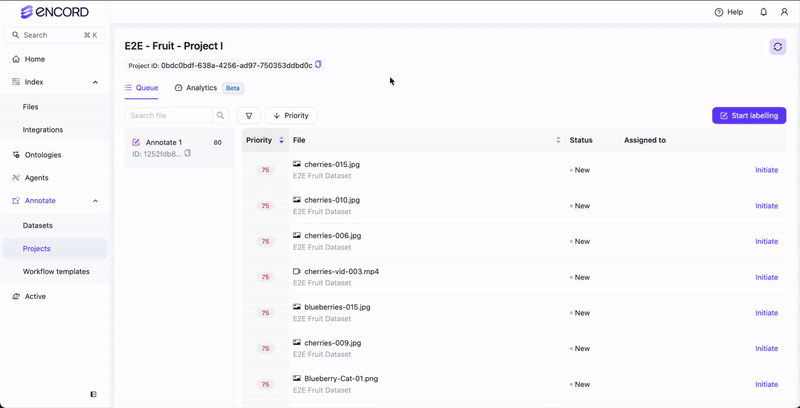Click the cherries-006.jpg file name
The height and width of the screenshot is (408, 800).
(333, 236)
